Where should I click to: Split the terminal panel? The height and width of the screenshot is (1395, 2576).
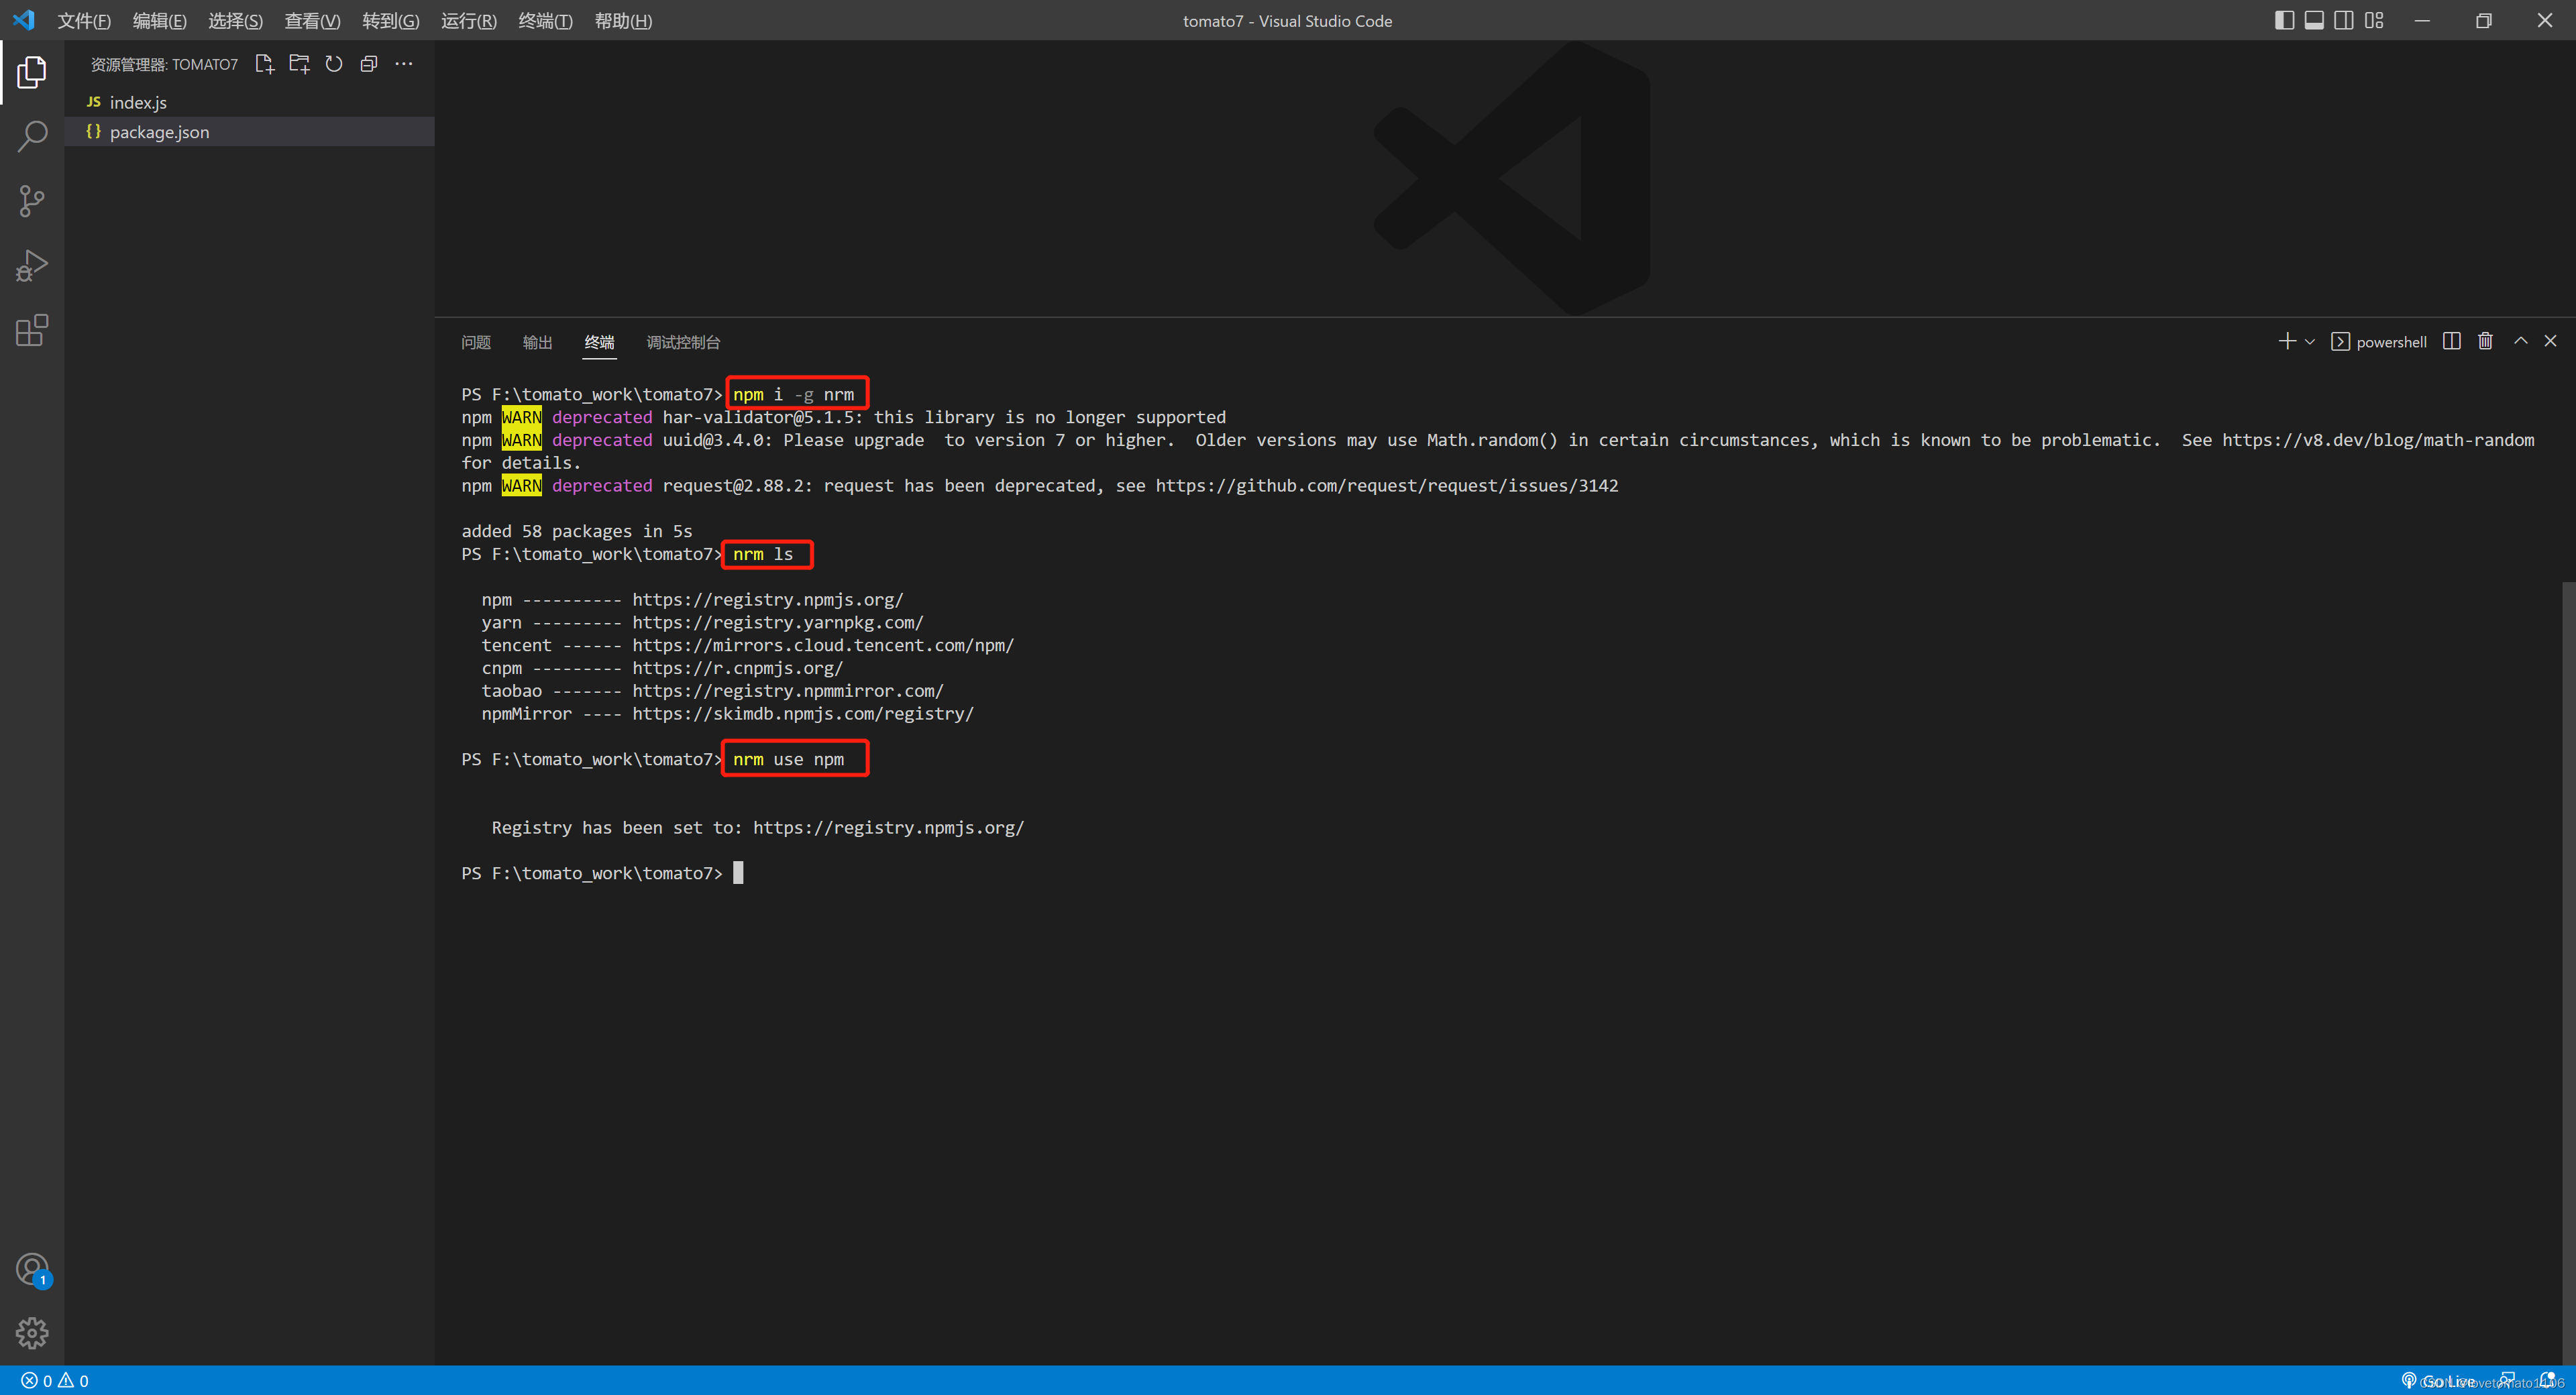(x=2451, y=341)
